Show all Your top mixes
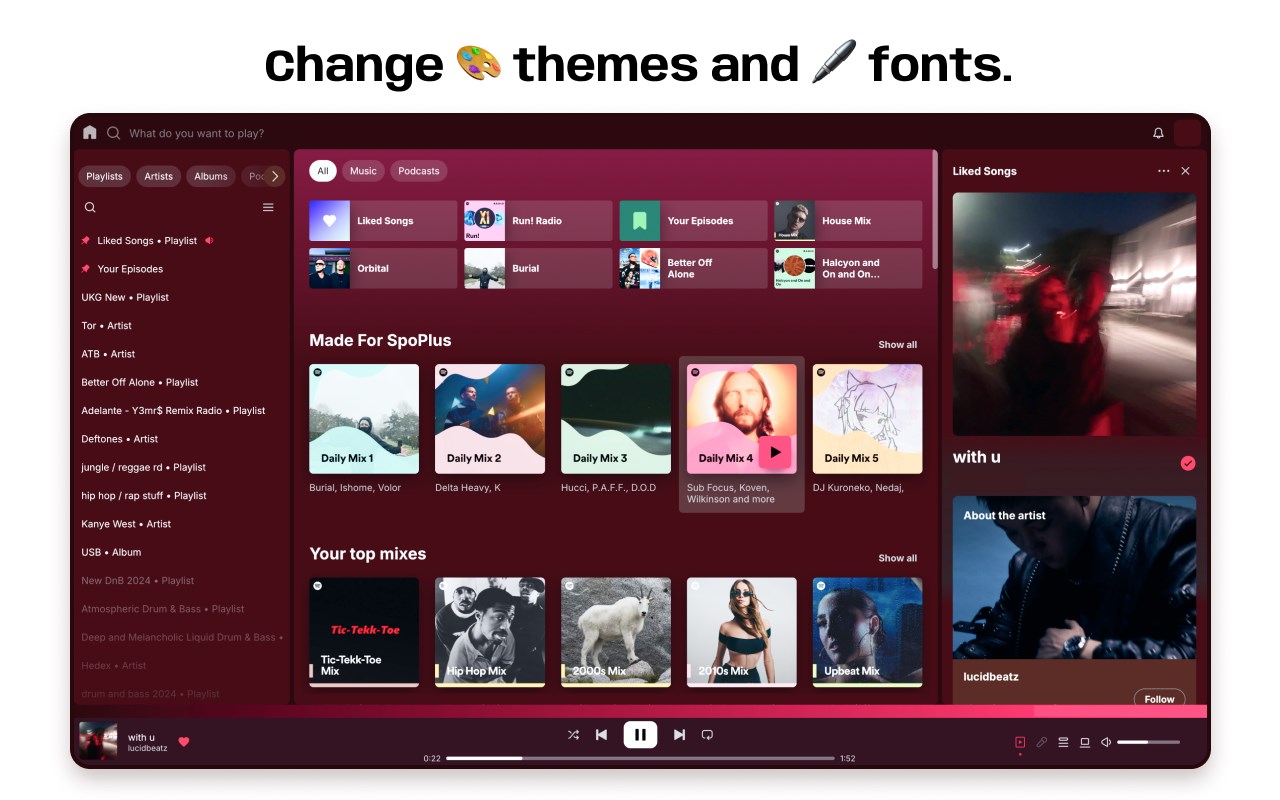Viewport: 1280px width, 800px height. [897, 558]
